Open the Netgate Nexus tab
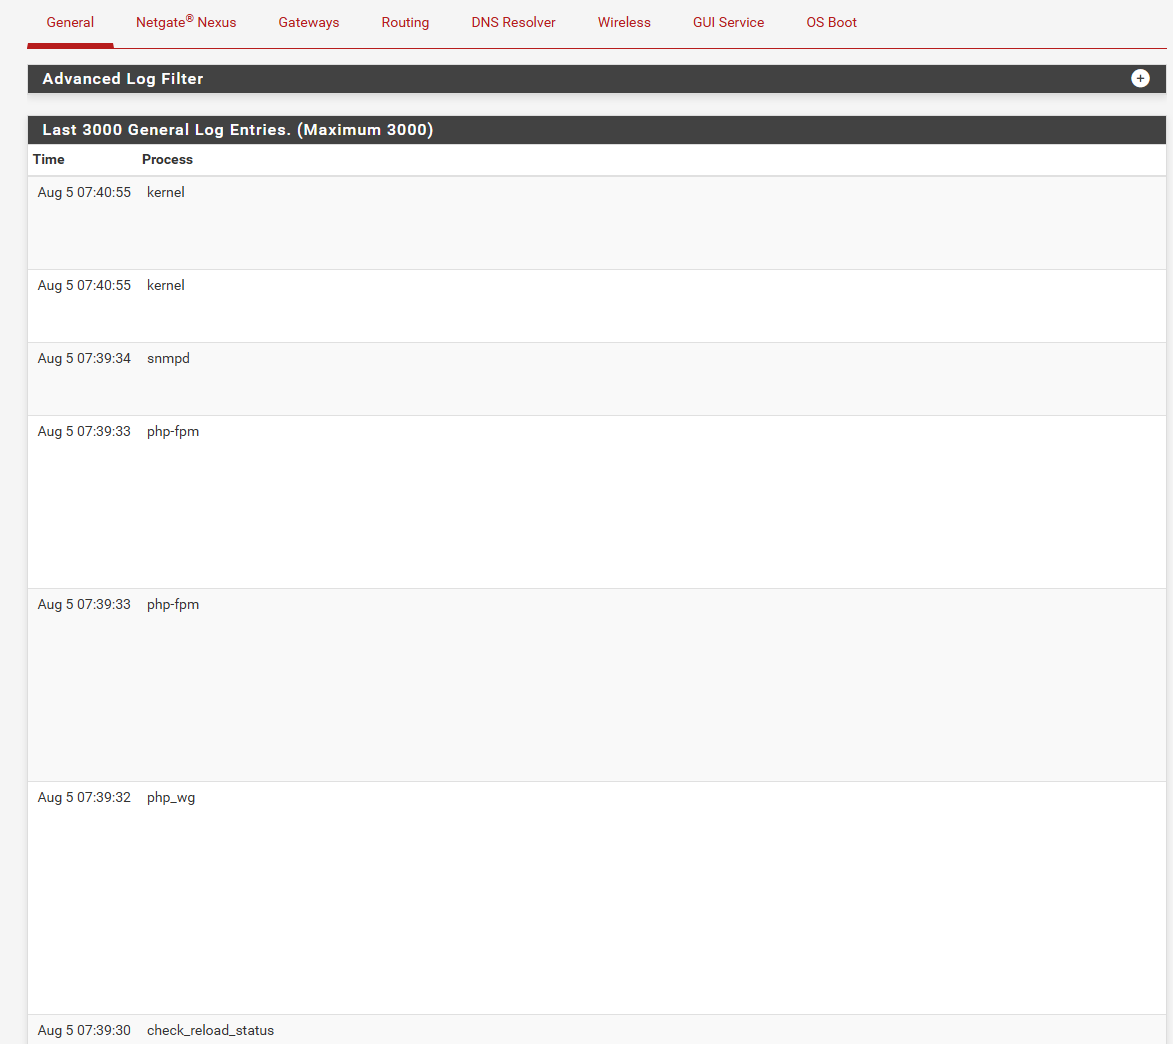Viewport: 1173px width, 1044px height. click(186, 22)
